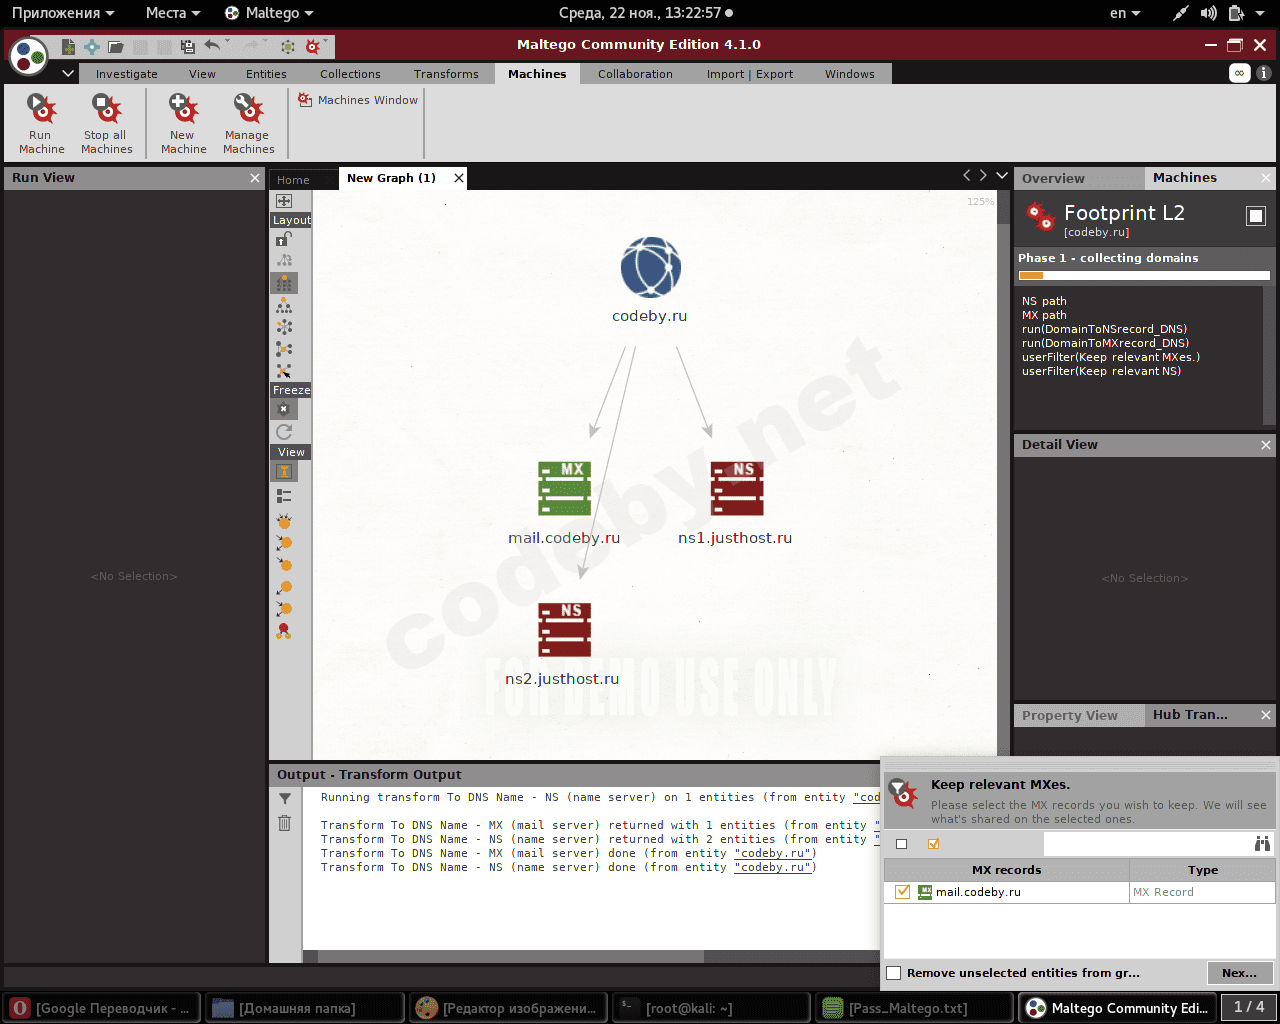
Task: Uncheck the mail.codeby.ru MX record
Action: pyautogui.click(x=903, y=892)
